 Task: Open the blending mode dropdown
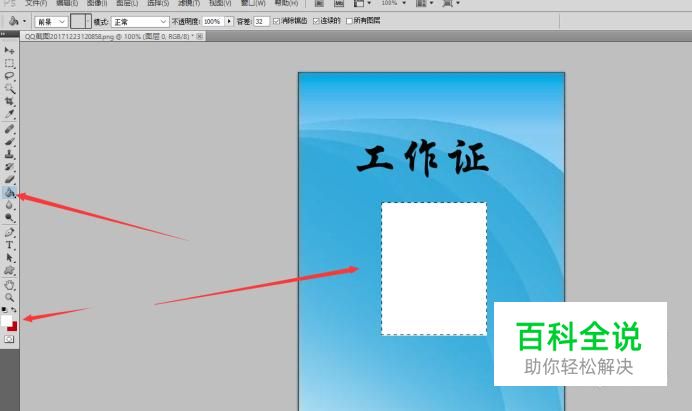pyautogui.click(x=140, y=22)
